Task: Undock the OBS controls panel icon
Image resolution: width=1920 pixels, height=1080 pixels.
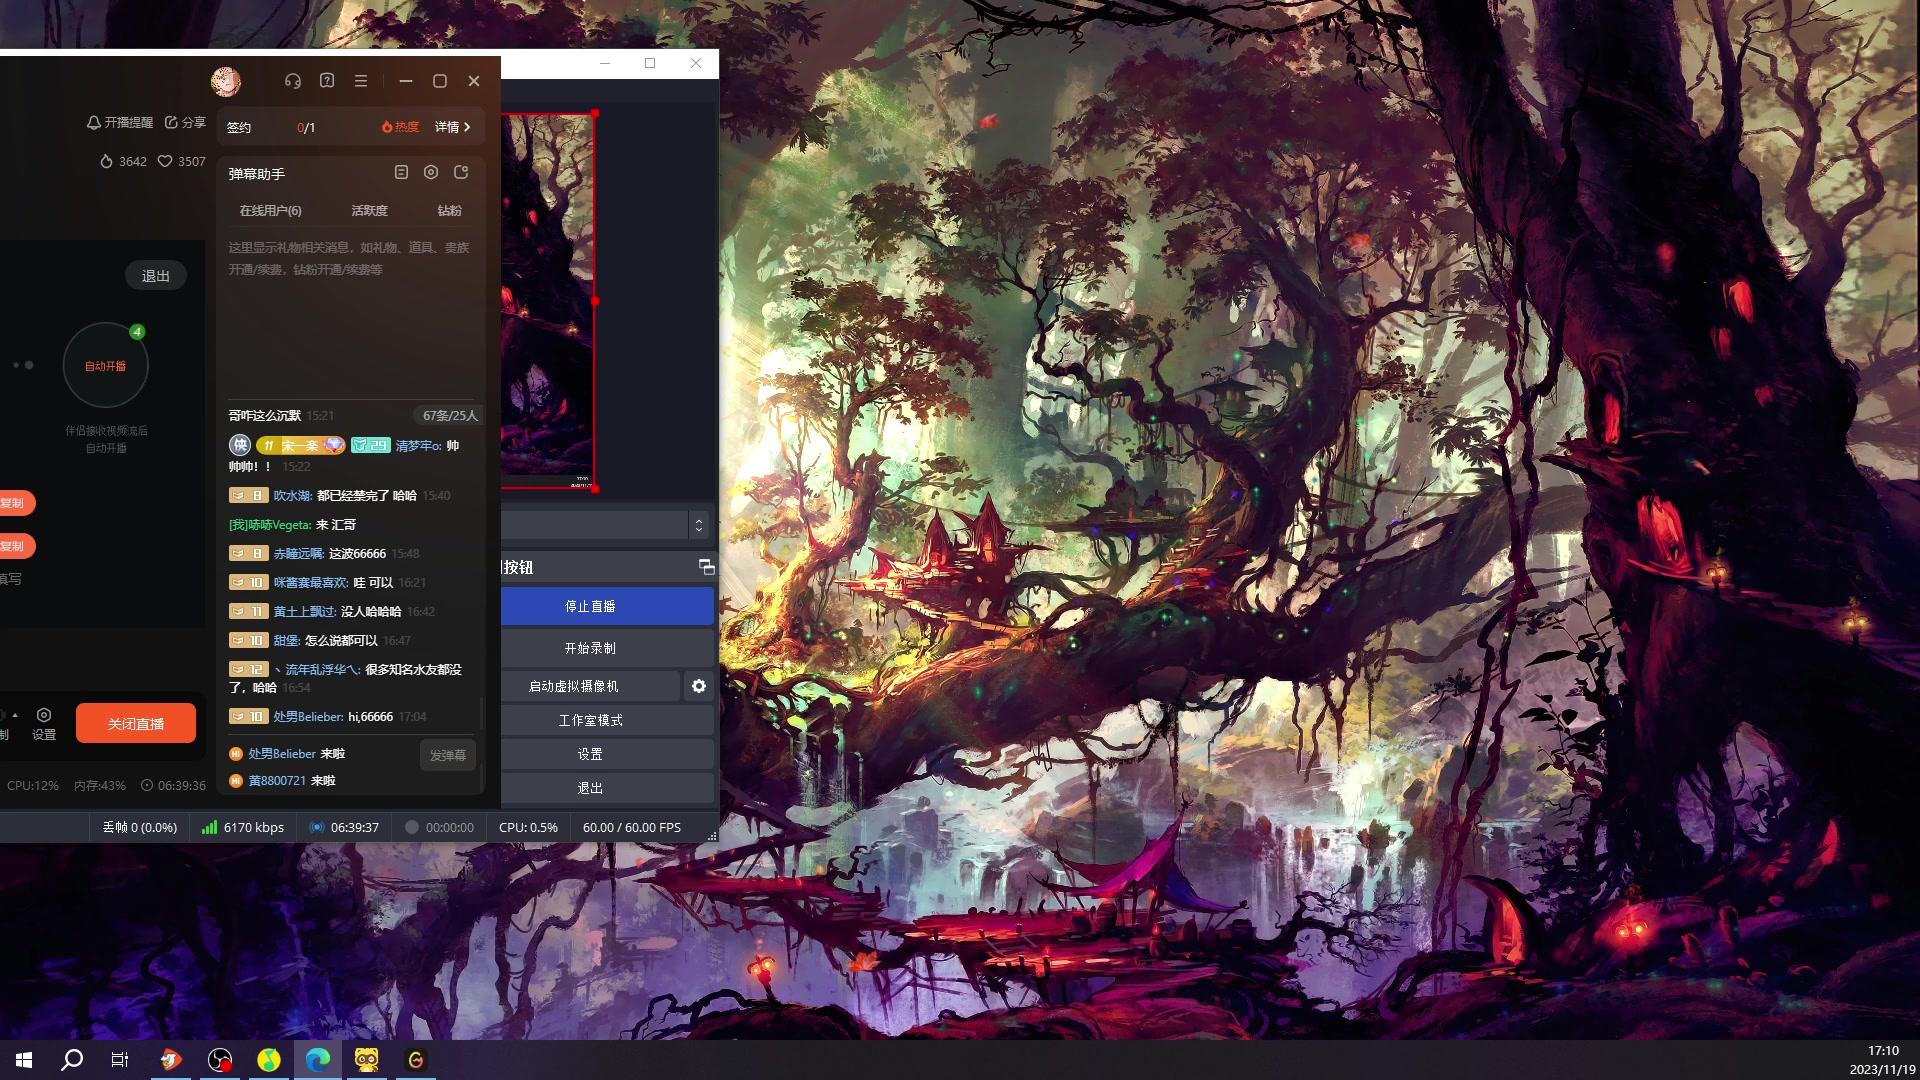Action: pos(706,567)
